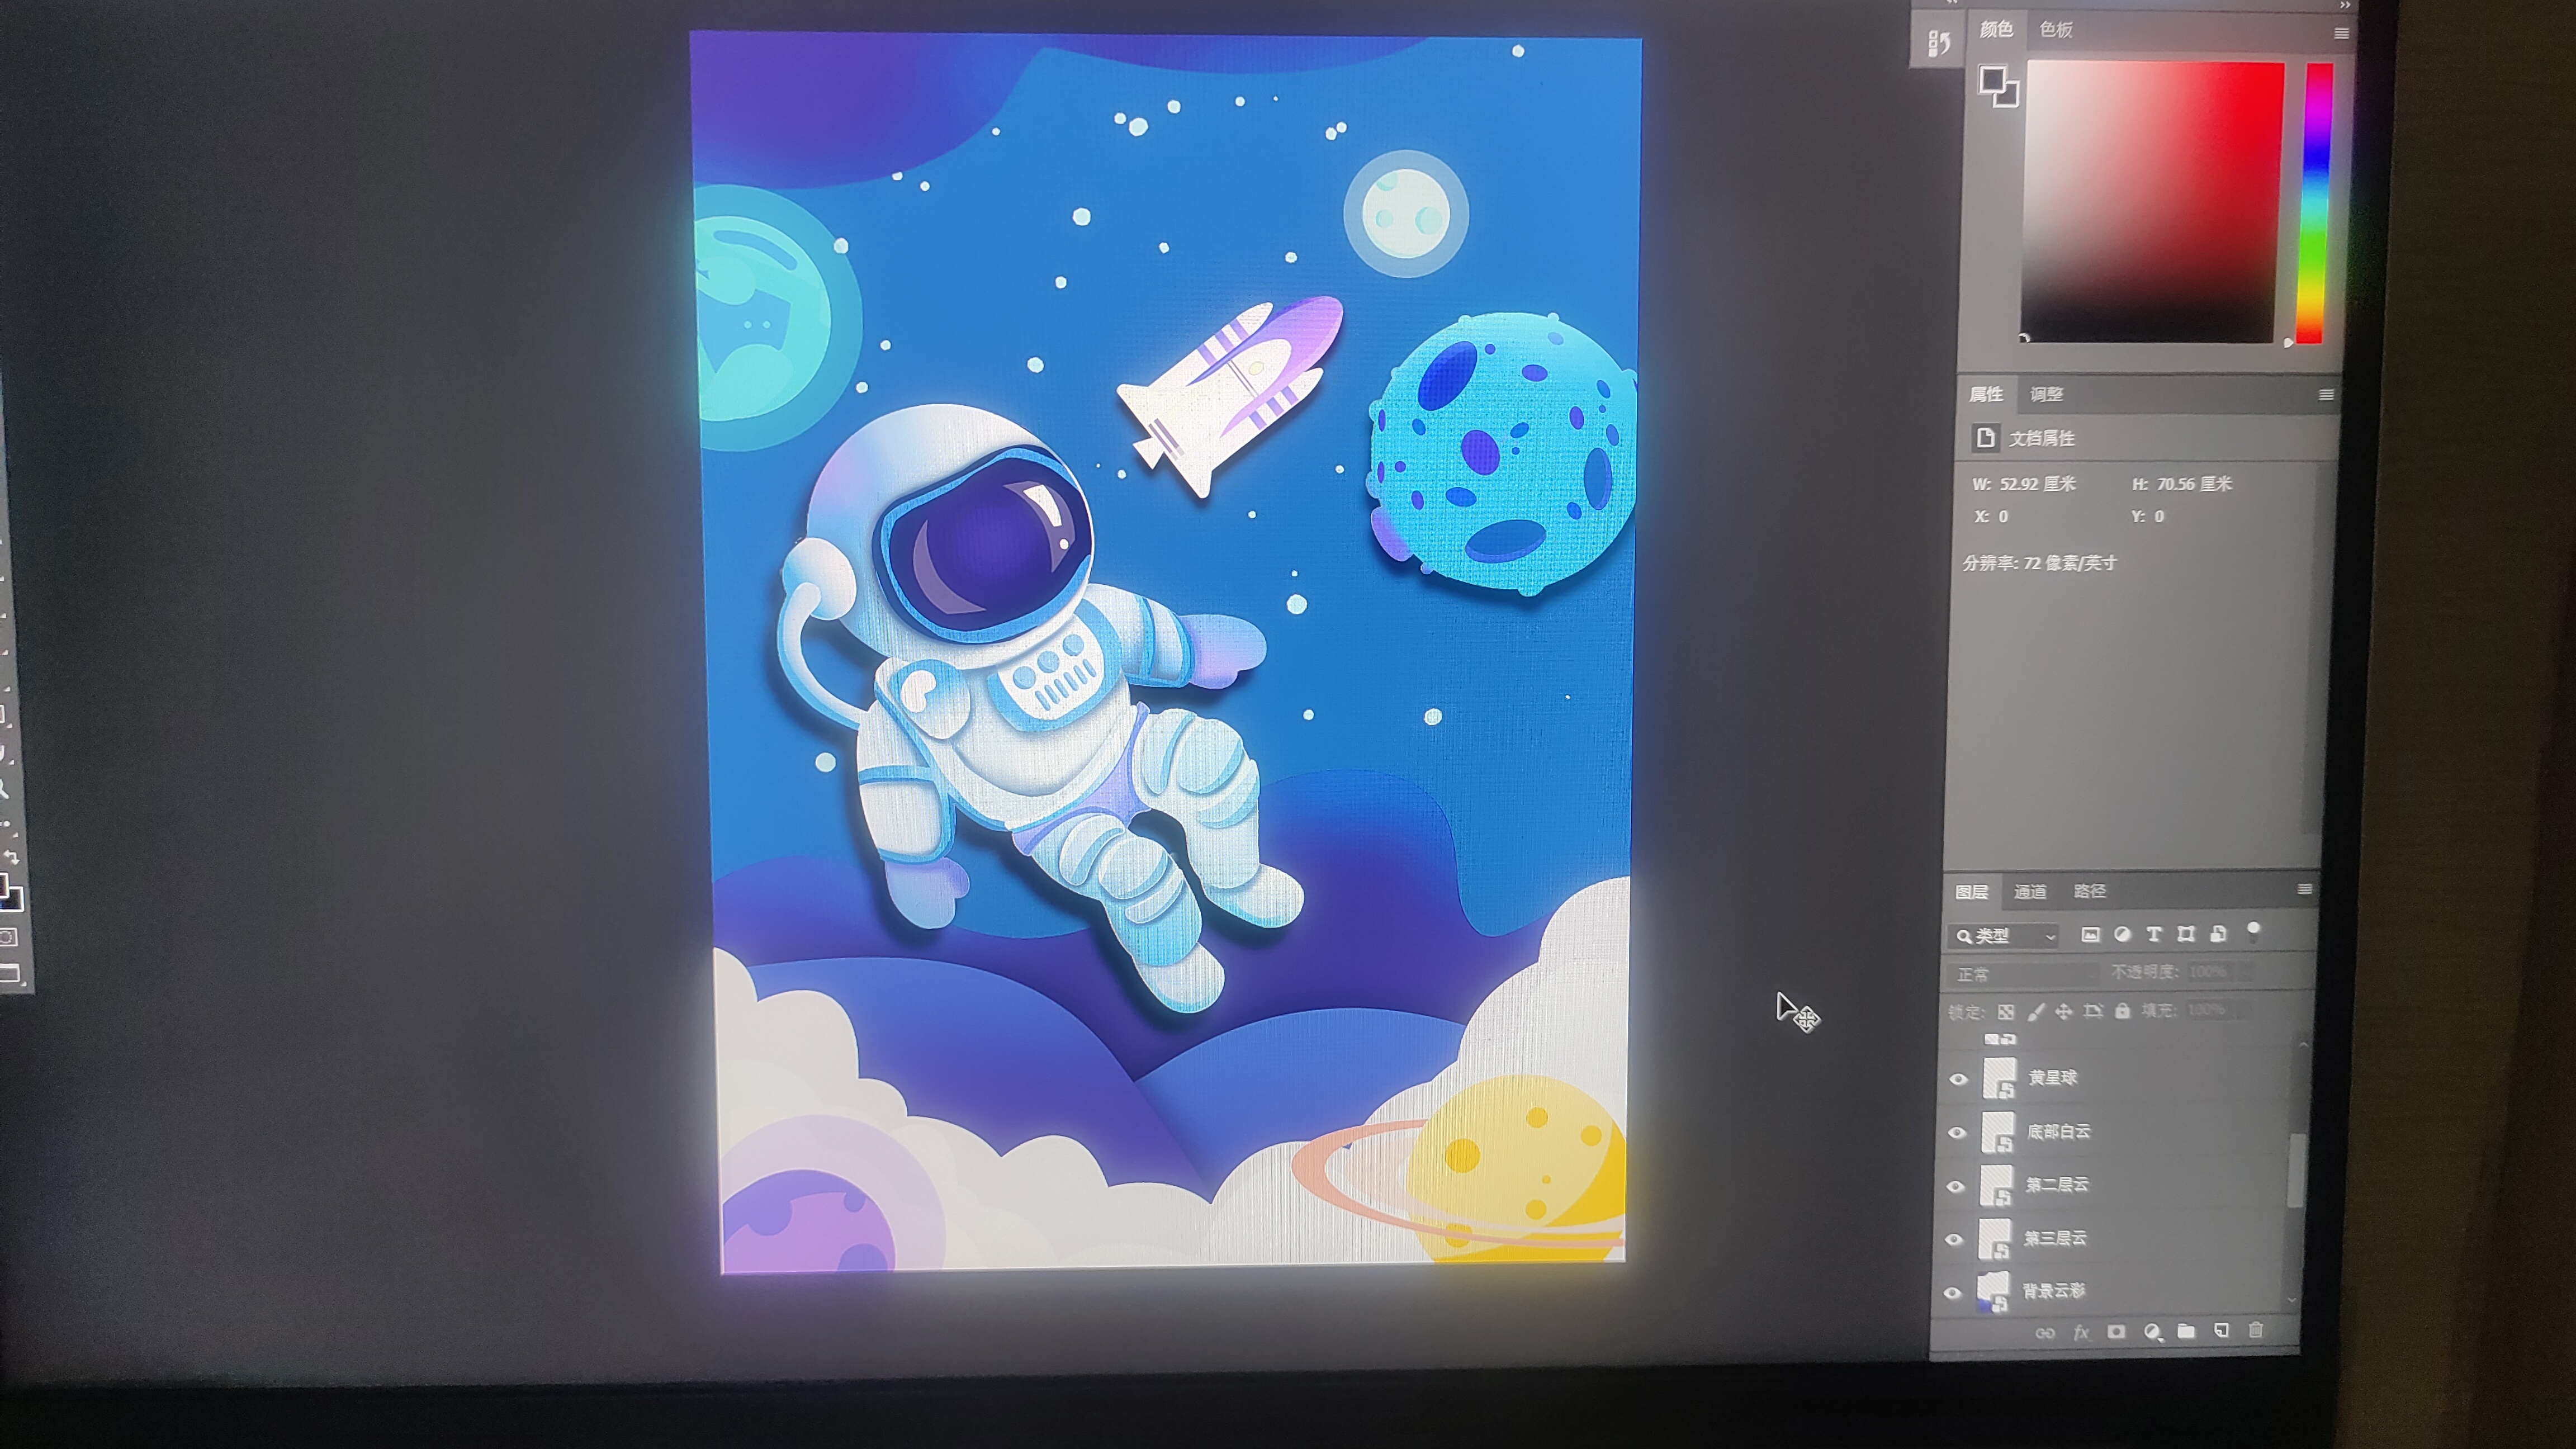Click the 分辨率: 72 像素/英寸 text

[x=2039, y=563]
